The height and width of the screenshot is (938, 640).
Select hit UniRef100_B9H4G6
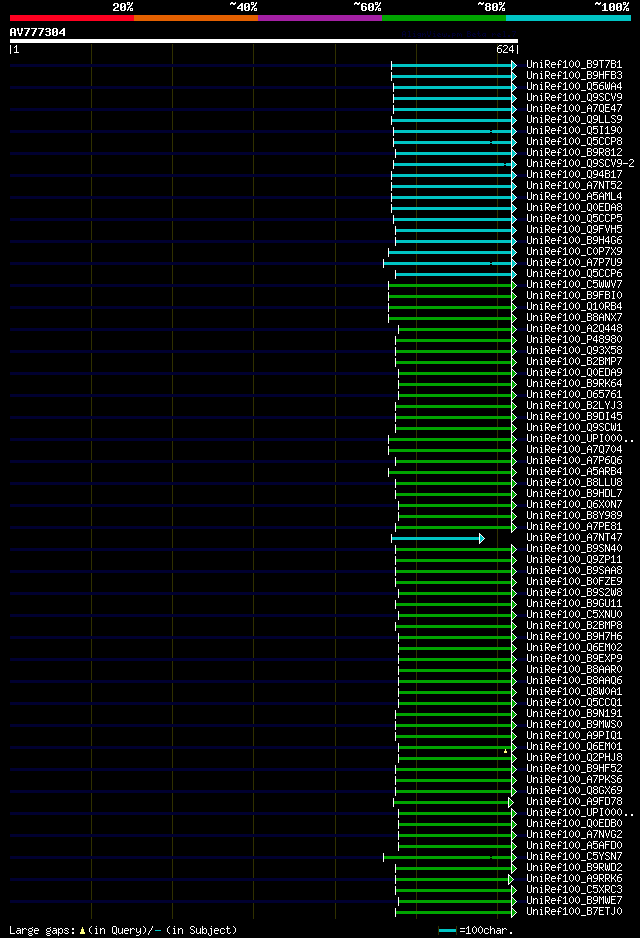[x=574, y=240]
